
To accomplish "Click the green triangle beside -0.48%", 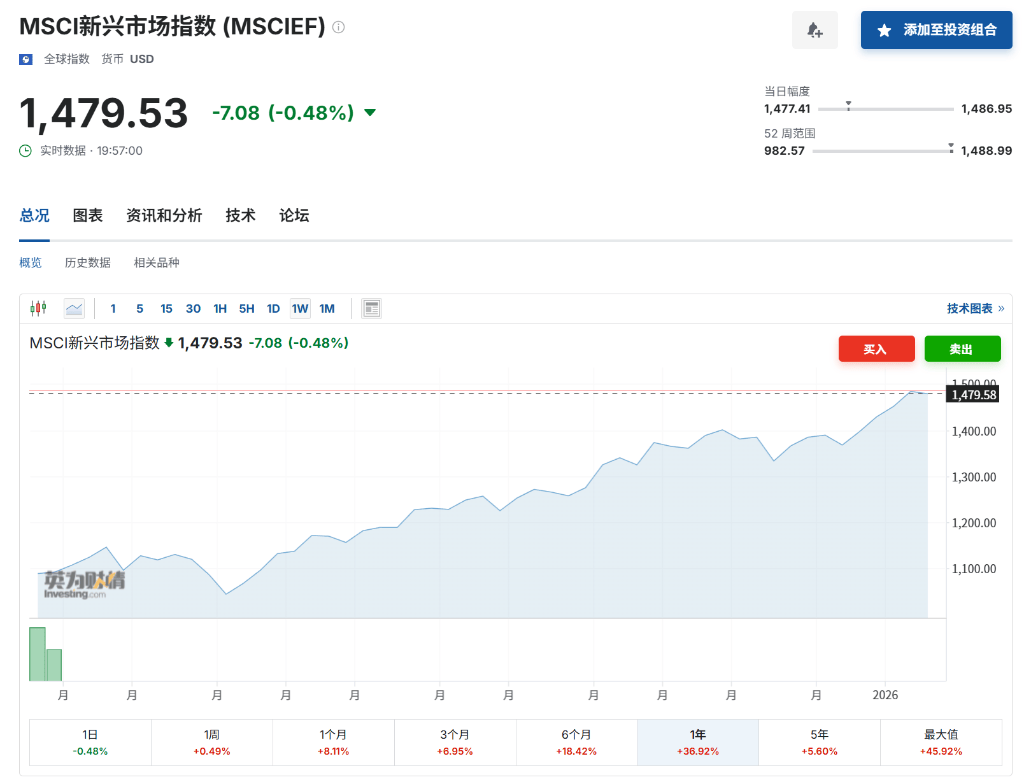I will tap(370, 112).
